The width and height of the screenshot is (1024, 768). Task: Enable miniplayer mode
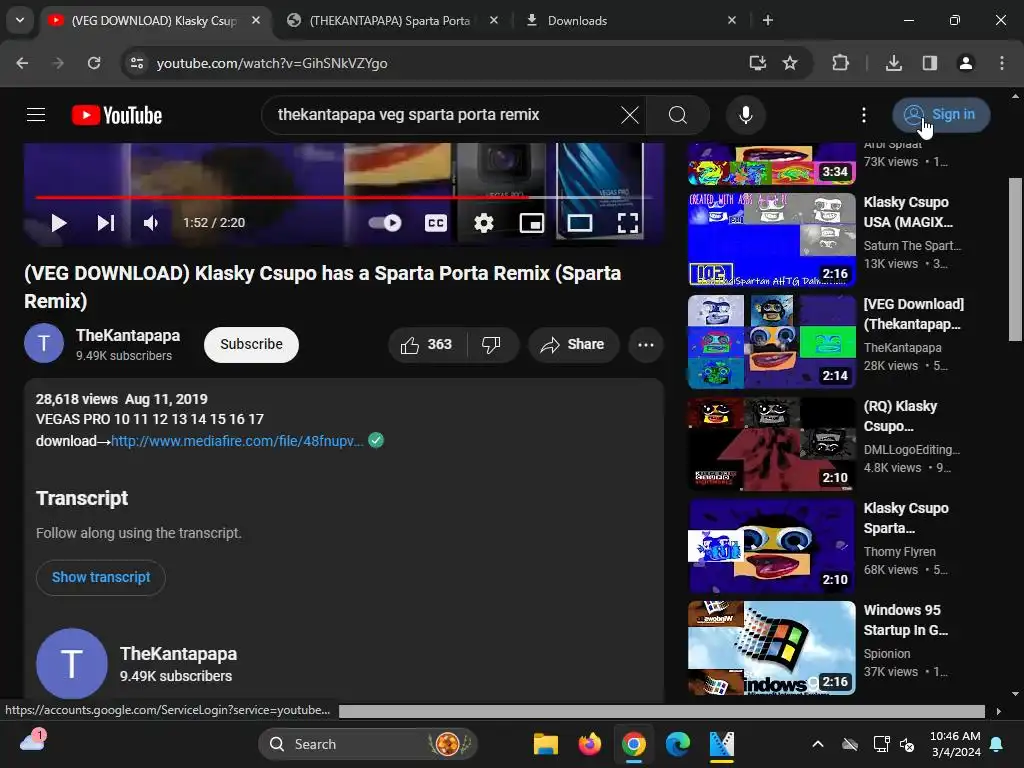[532, 223]
